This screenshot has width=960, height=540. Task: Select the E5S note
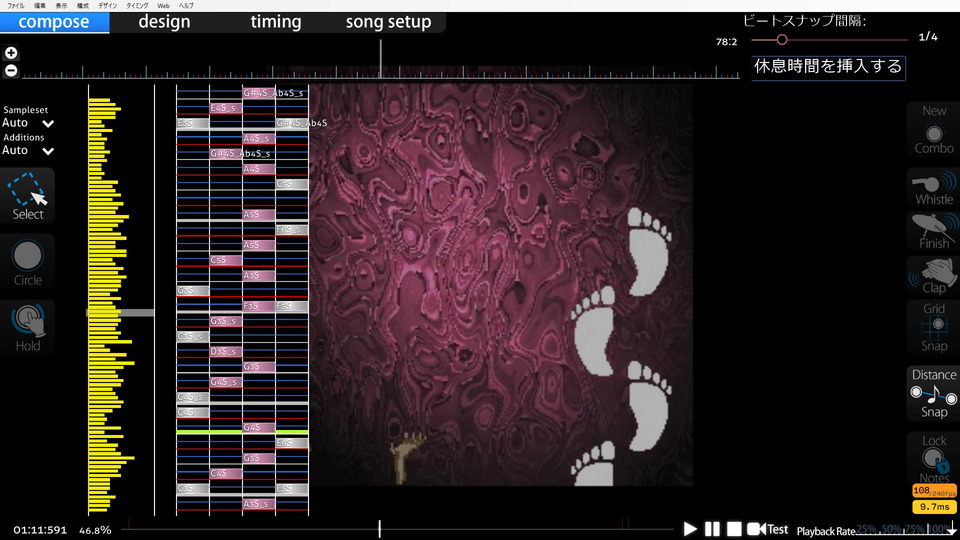(291, 489)
